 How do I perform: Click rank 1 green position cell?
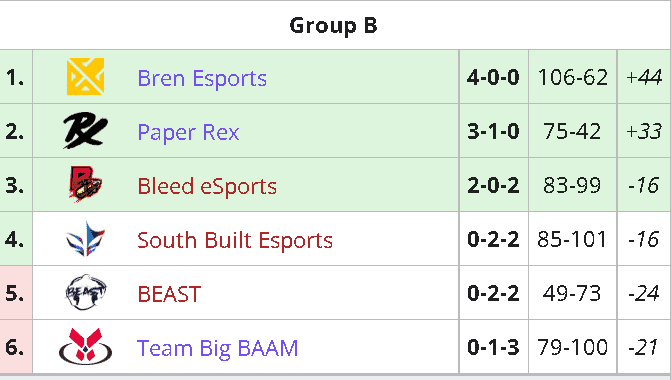click(16, 77)
